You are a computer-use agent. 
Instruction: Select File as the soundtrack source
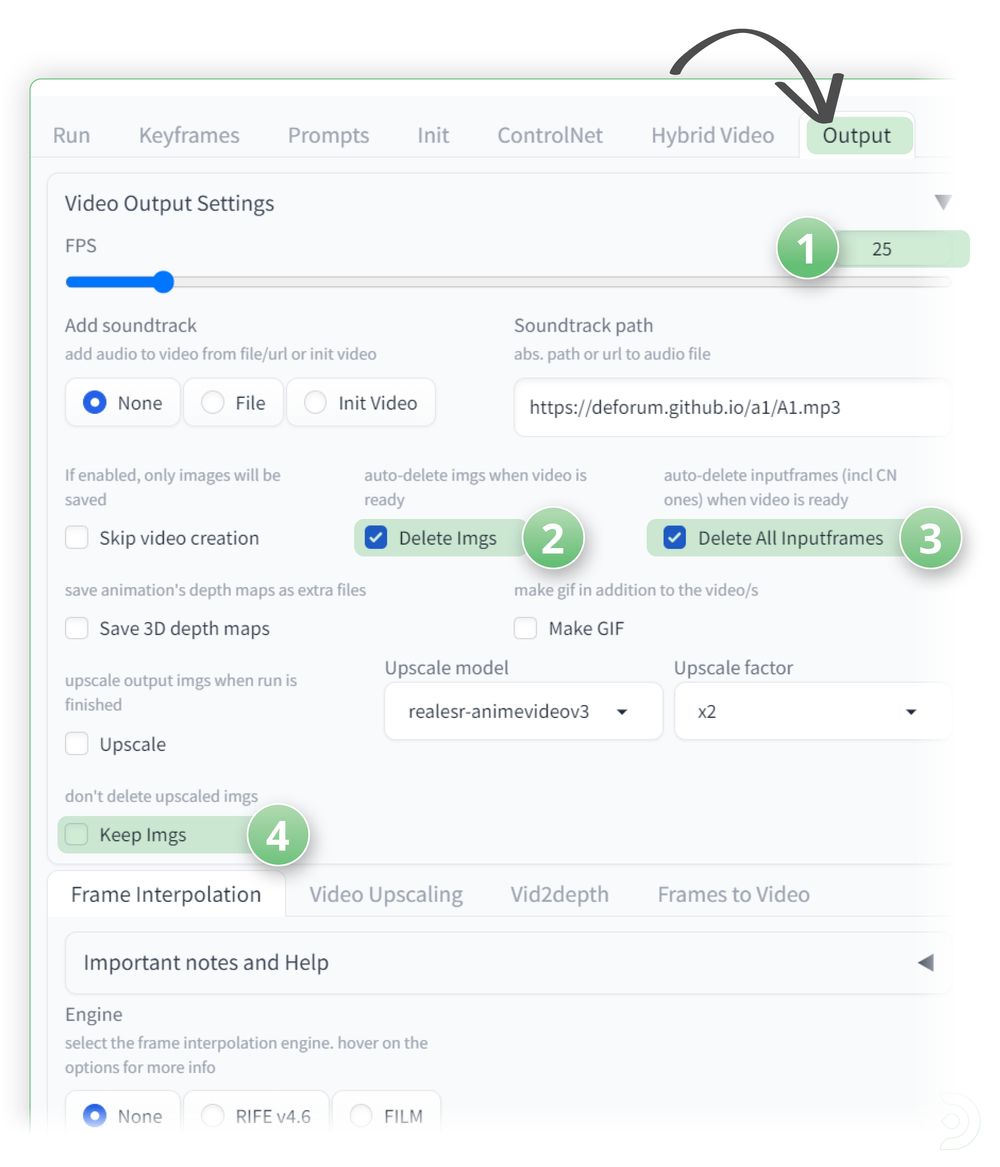coord(212,402)
